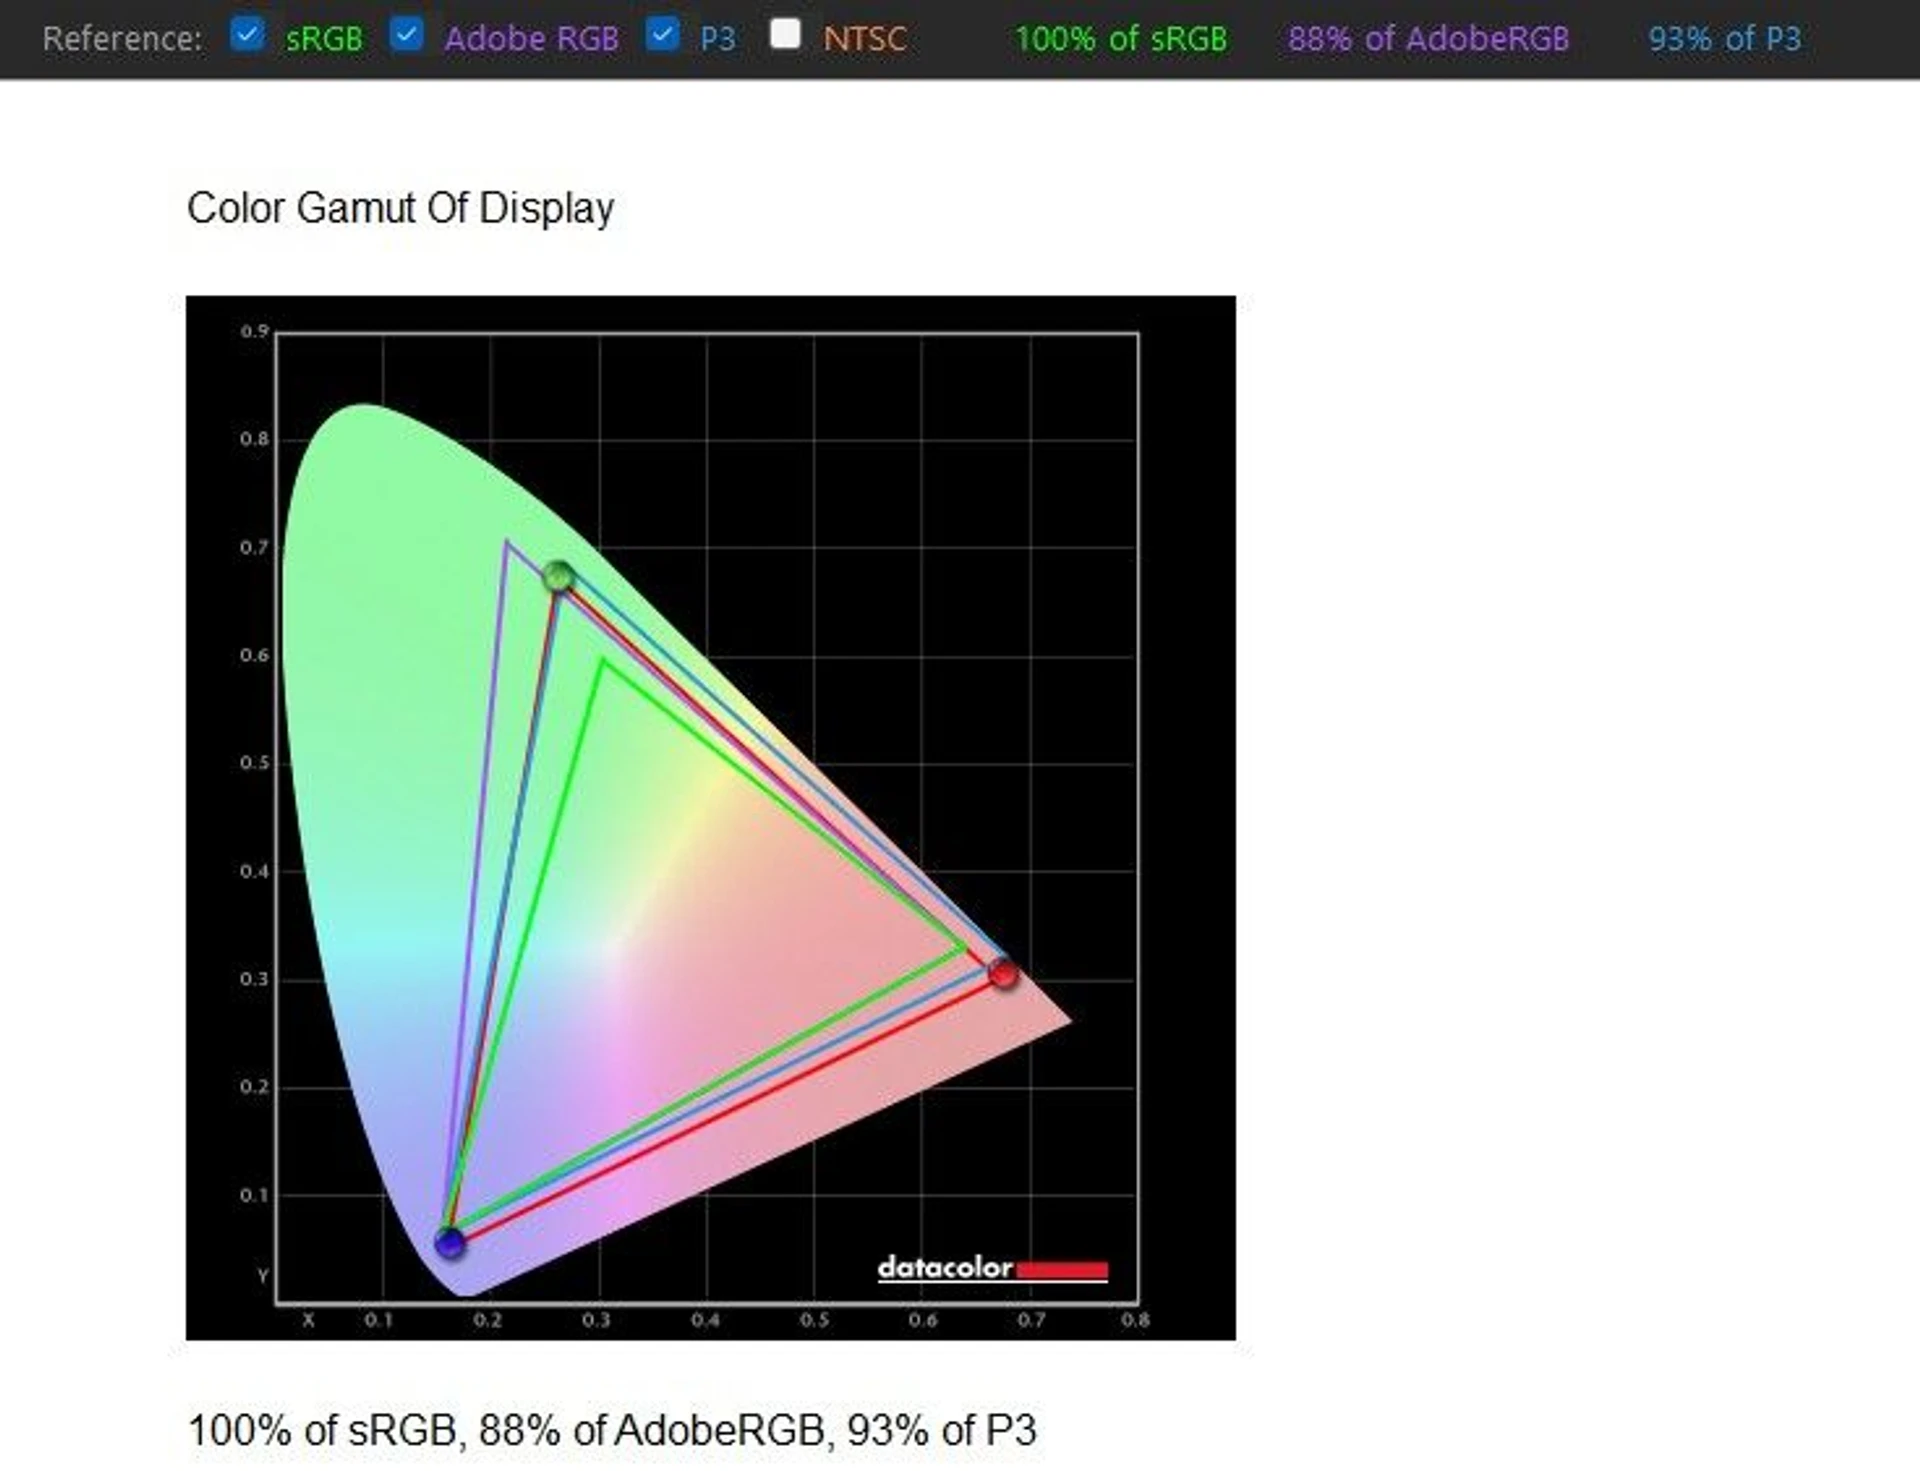Enable the NTSC reference checkbox
The height and width of the screenshot is (1471, 1920).
coord(785,35)
